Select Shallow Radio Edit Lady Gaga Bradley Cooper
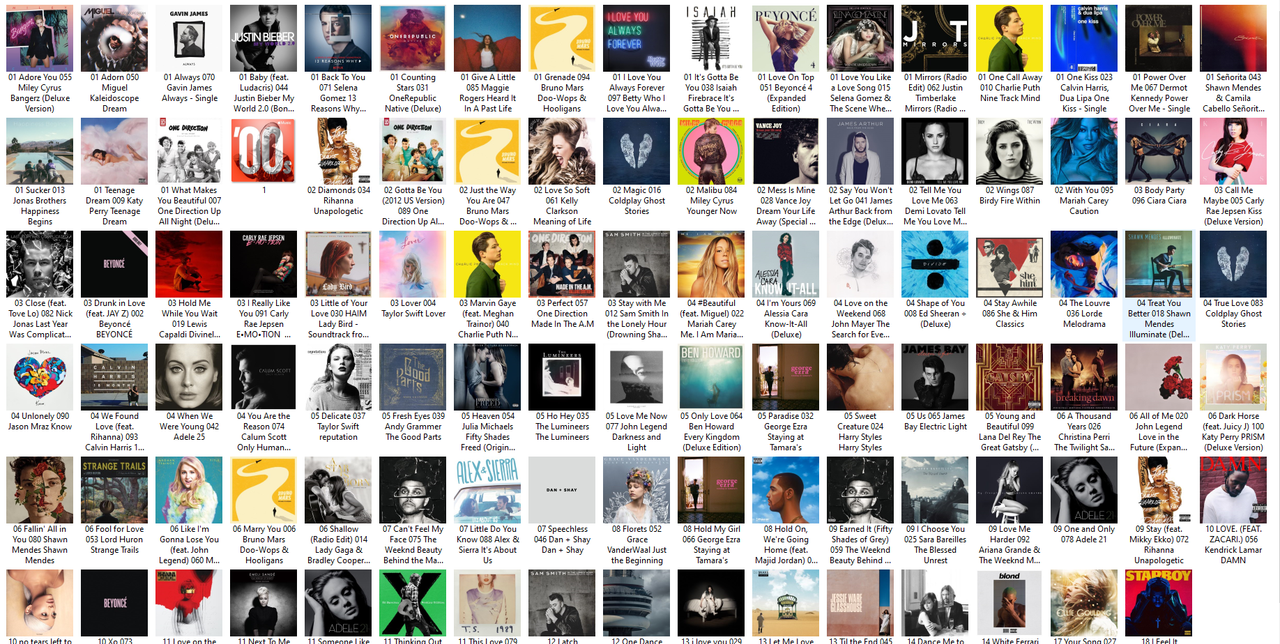The width and height of the screenshot is (1280, 644). coord(338,512)
